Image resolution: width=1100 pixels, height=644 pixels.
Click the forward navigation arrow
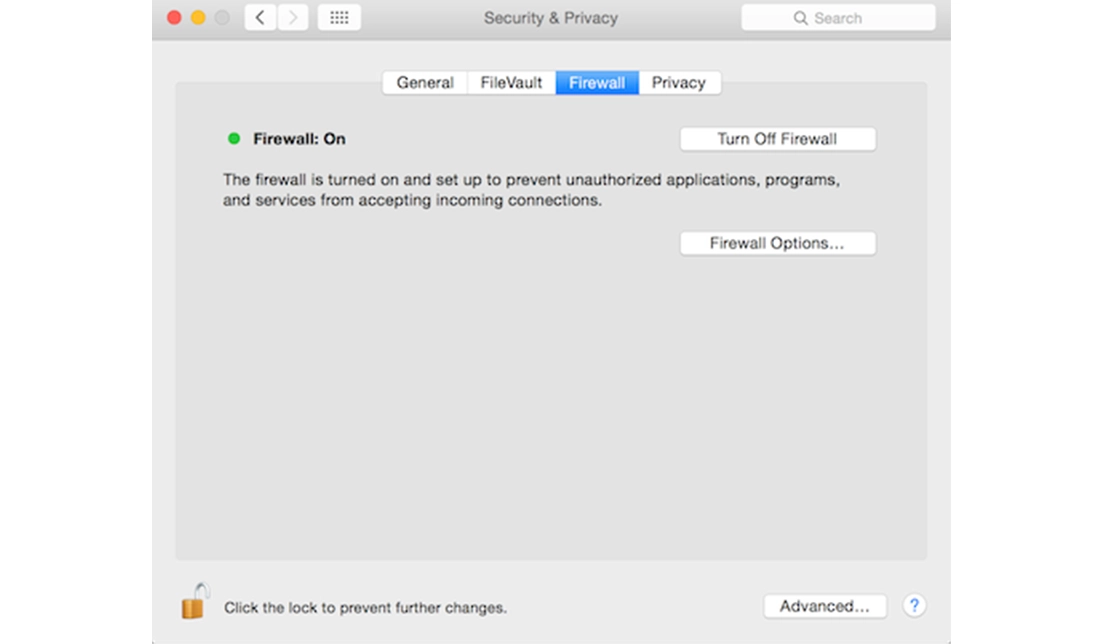point(293,18)
